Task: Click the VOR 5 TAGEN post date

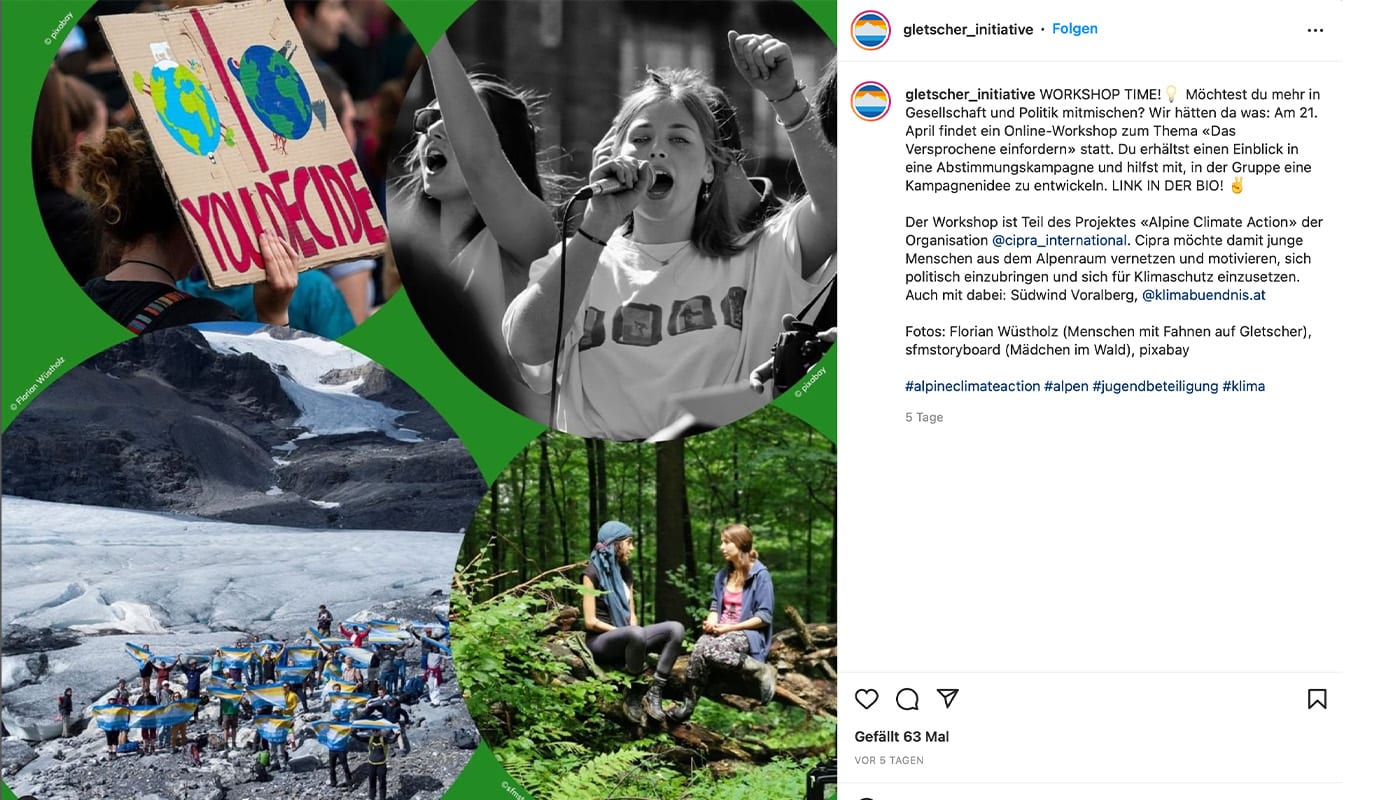Action: pyautogui.click(x=889, y=760)
